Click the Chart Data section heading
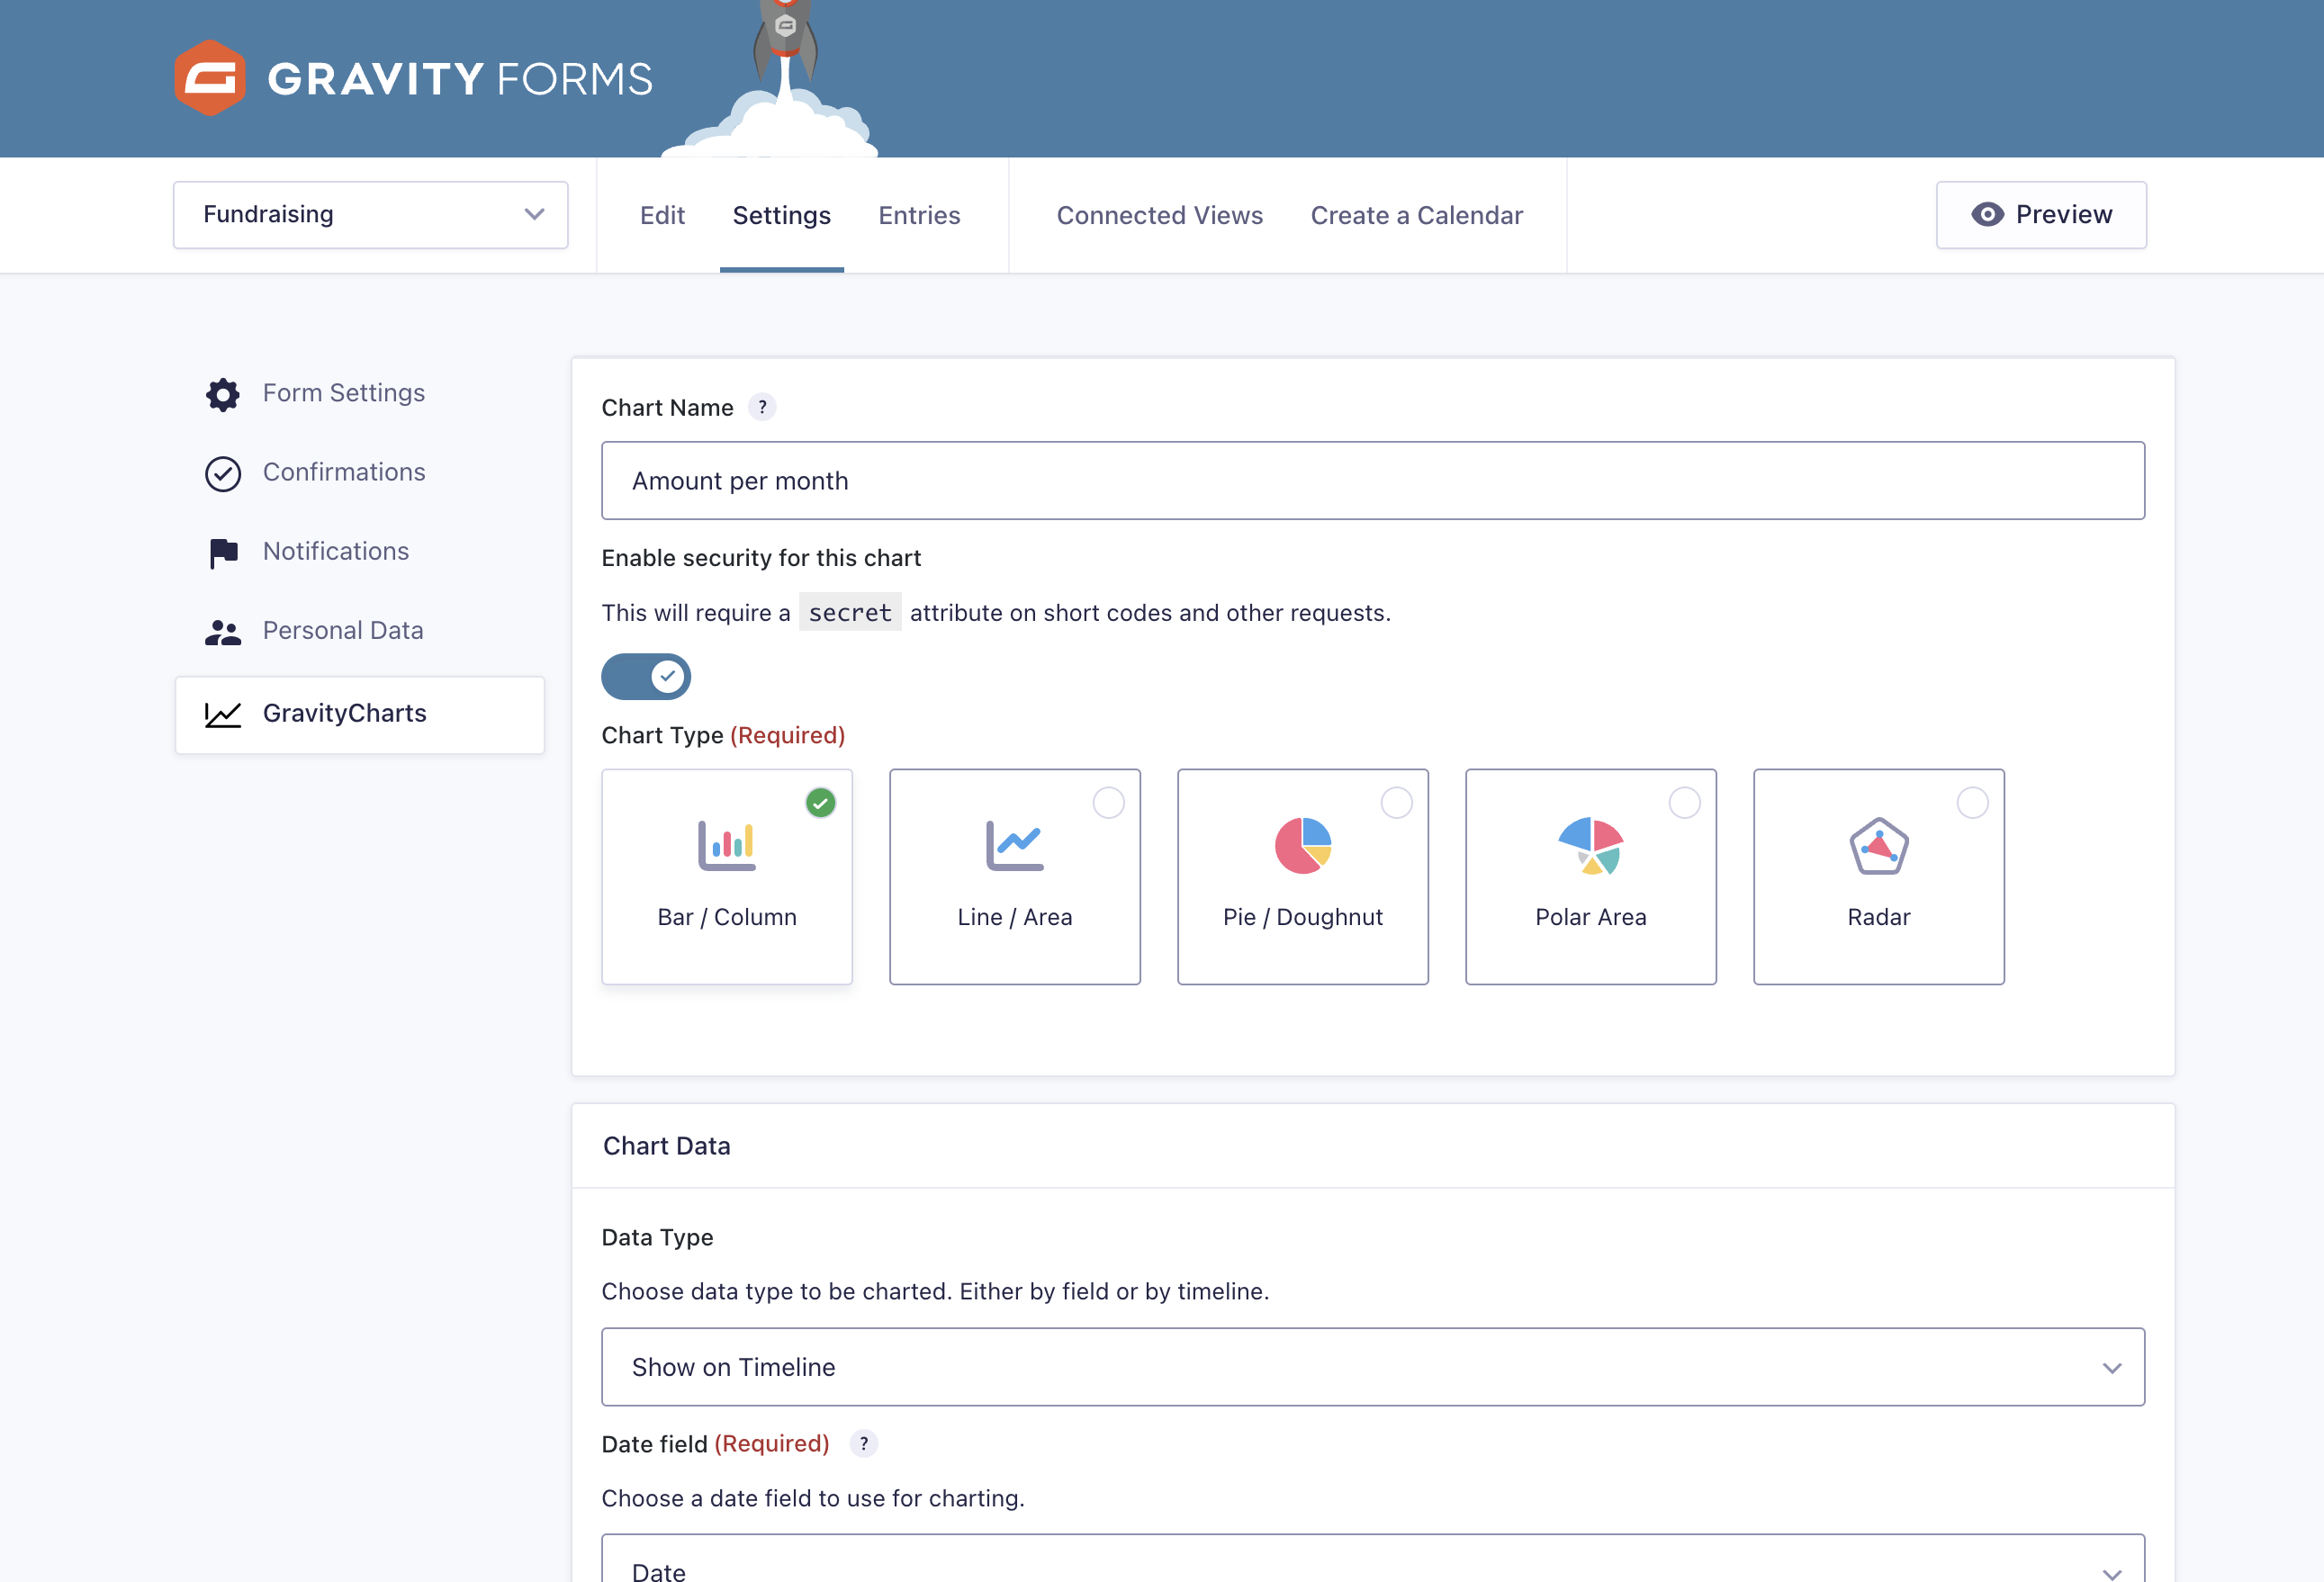Screen dimensions: 2324x1582 click(x=666, y=1146)
